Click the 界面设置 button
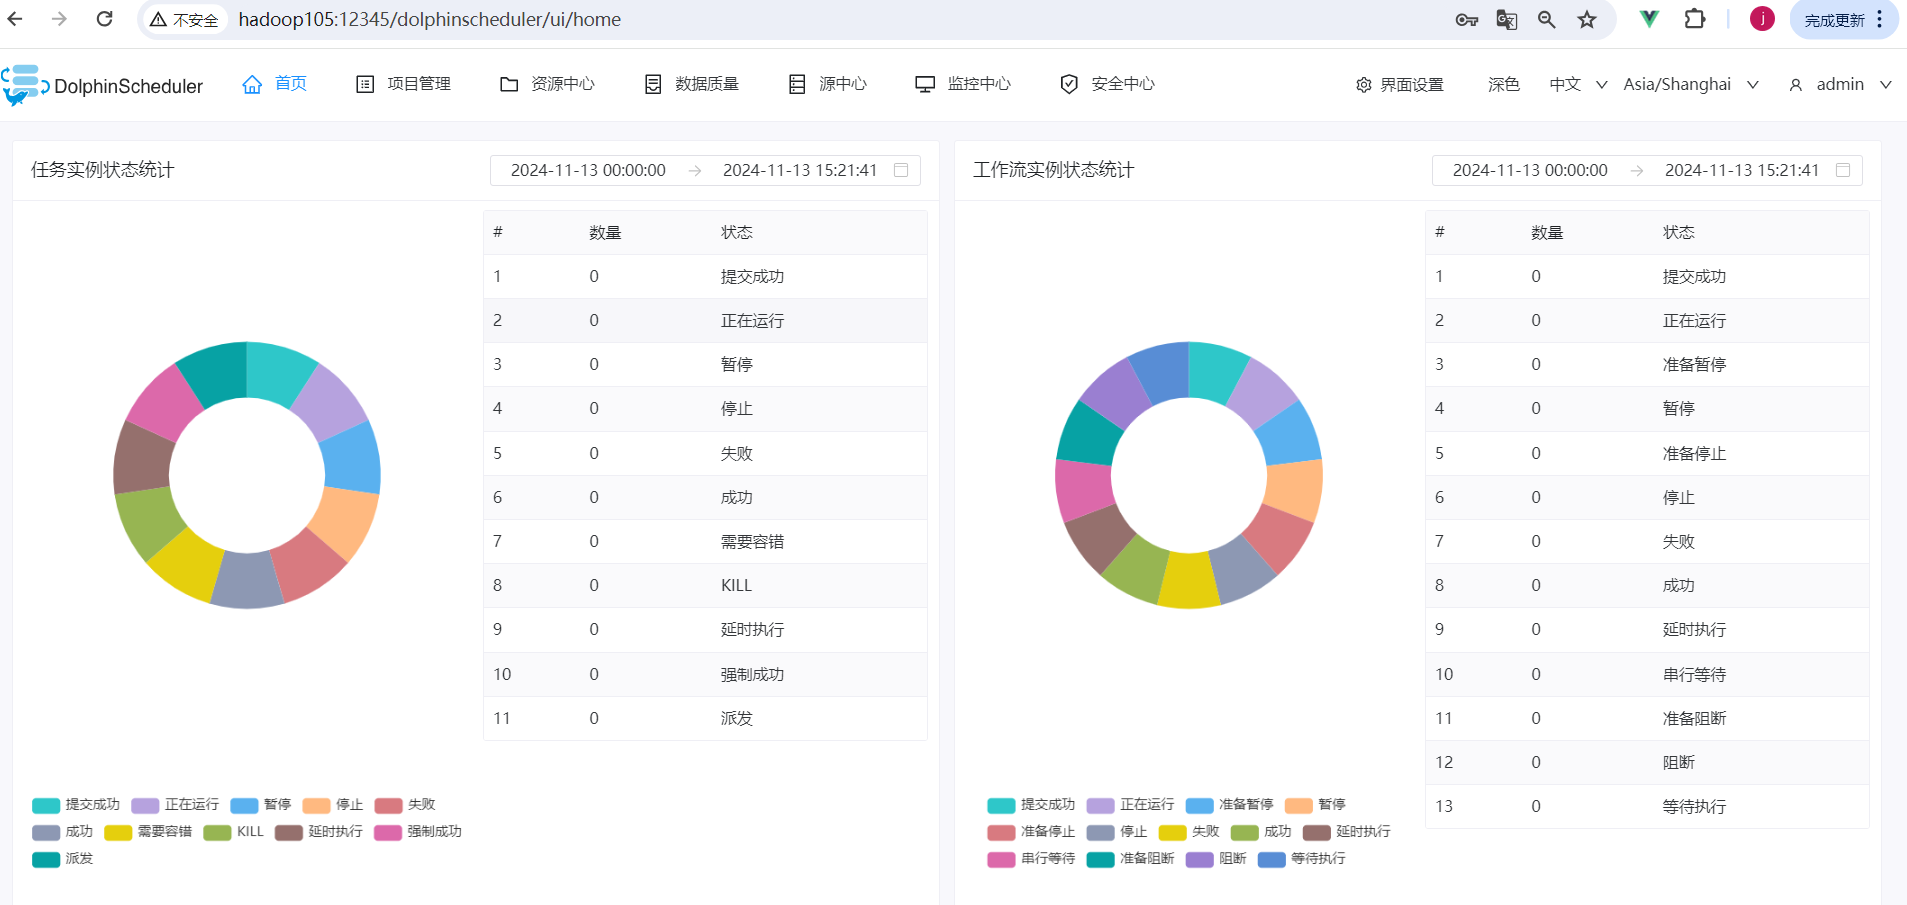Image resolution: width=1907 pixels, height=905 pixels. click(x=1399, y=85)
